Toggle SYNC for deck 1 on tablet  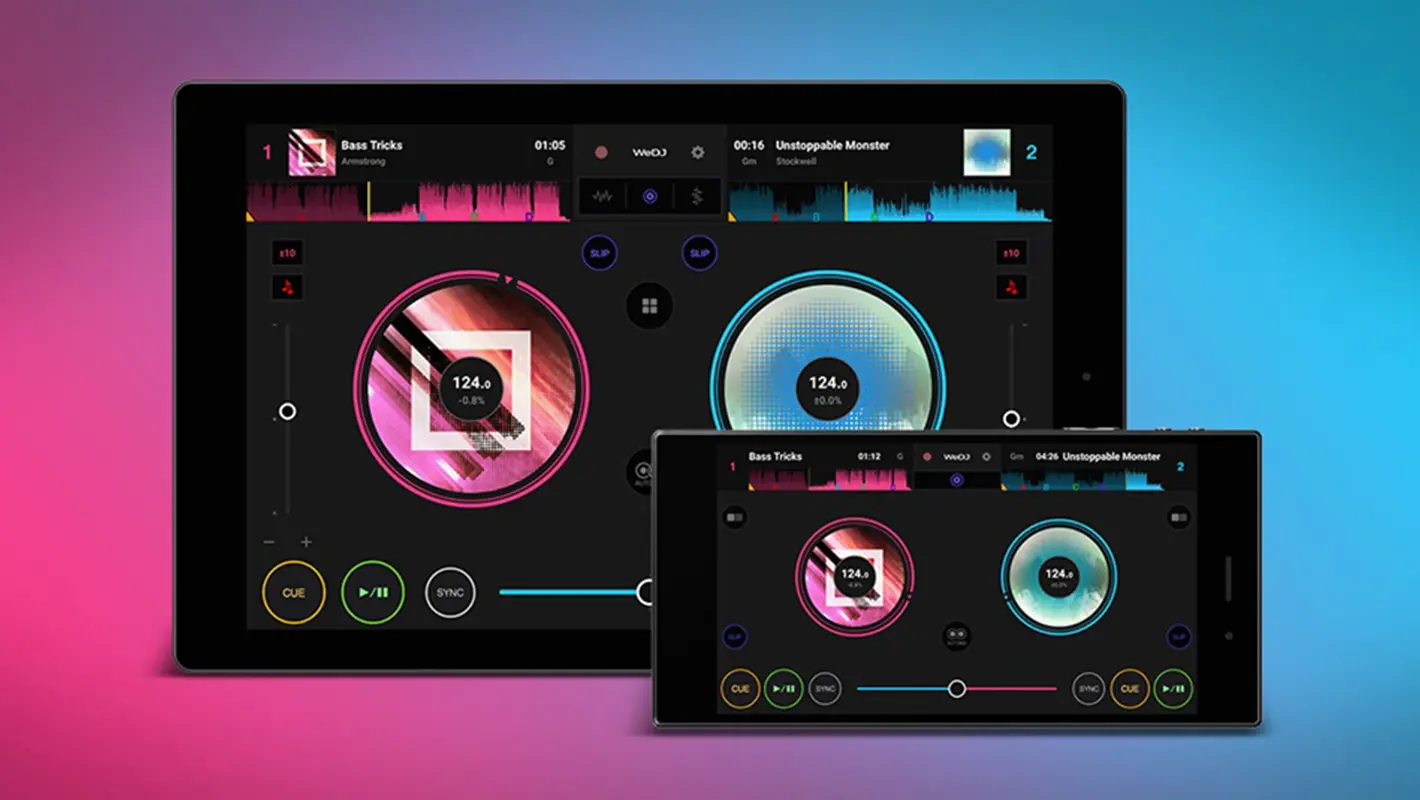click(450, 593)
